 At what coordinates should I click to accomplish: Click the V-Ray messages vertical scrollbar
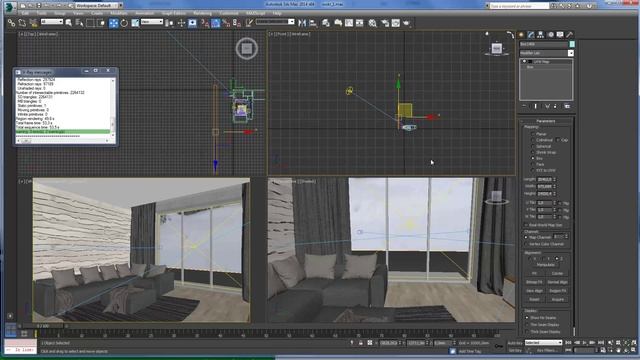[x=113, y=108]
